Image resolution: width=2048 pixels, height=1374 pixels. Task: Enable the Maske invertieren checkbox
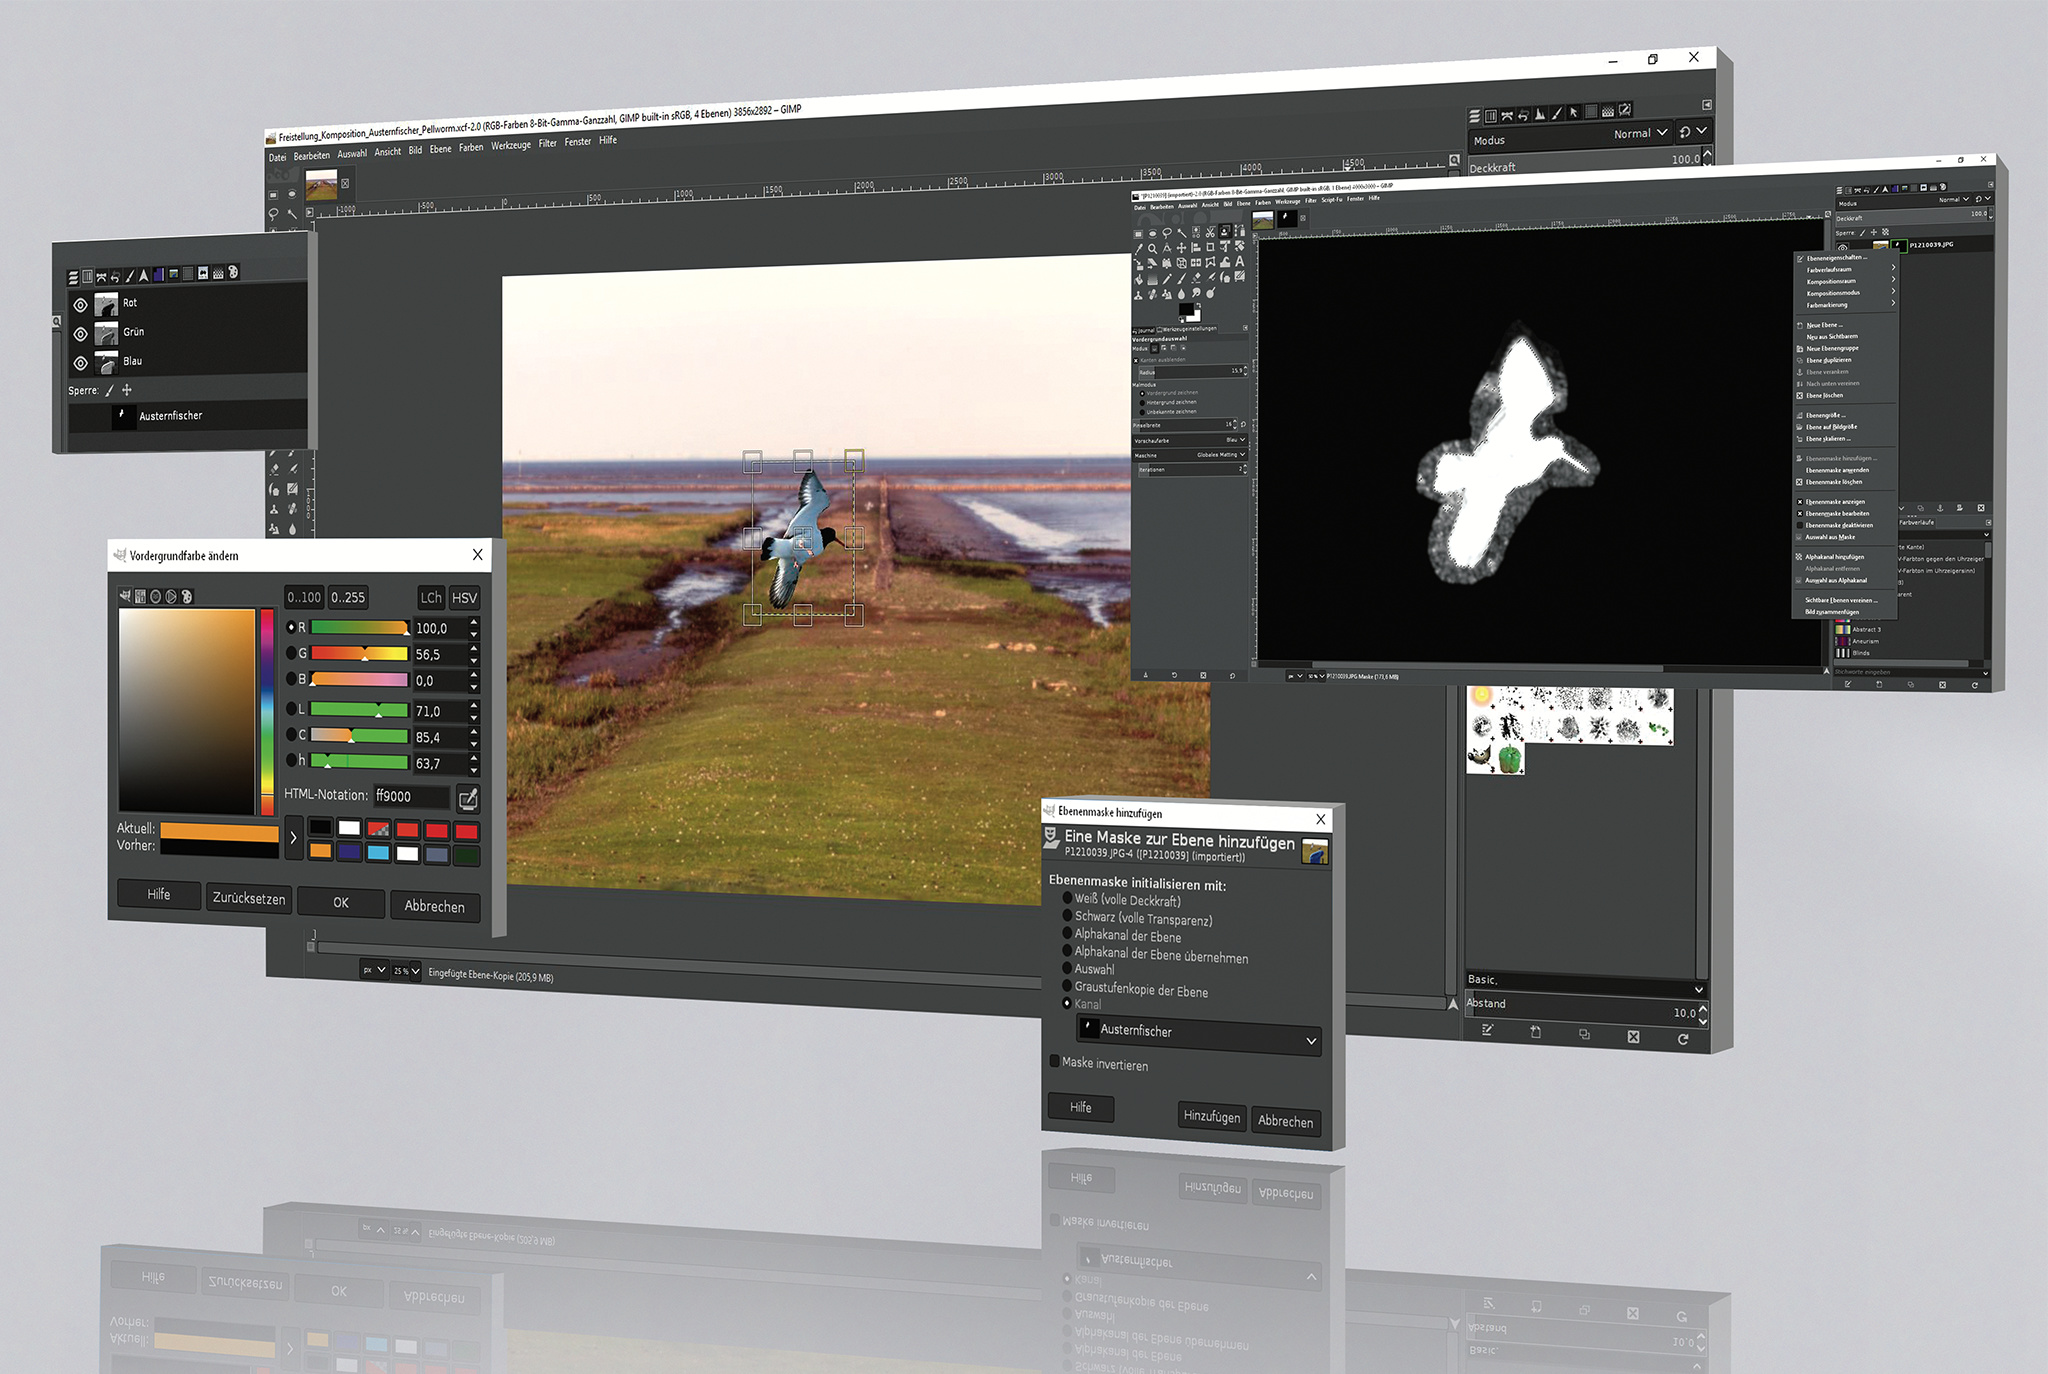pyautogui.click(x=1055, y=1061)
